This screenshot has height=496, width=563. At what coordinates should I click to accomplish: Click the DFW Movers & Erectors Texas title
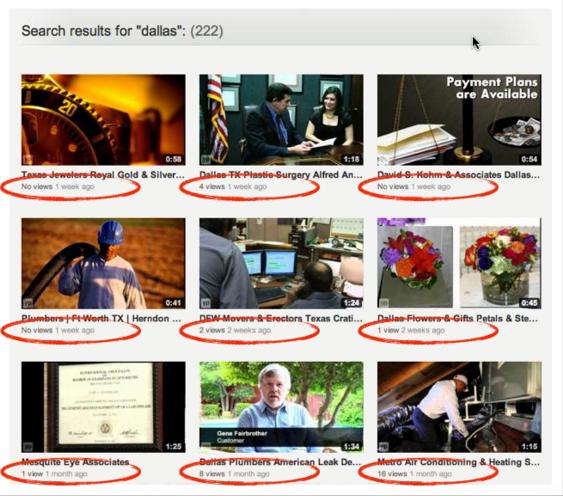pyautogui.click(x=281, y=319)
